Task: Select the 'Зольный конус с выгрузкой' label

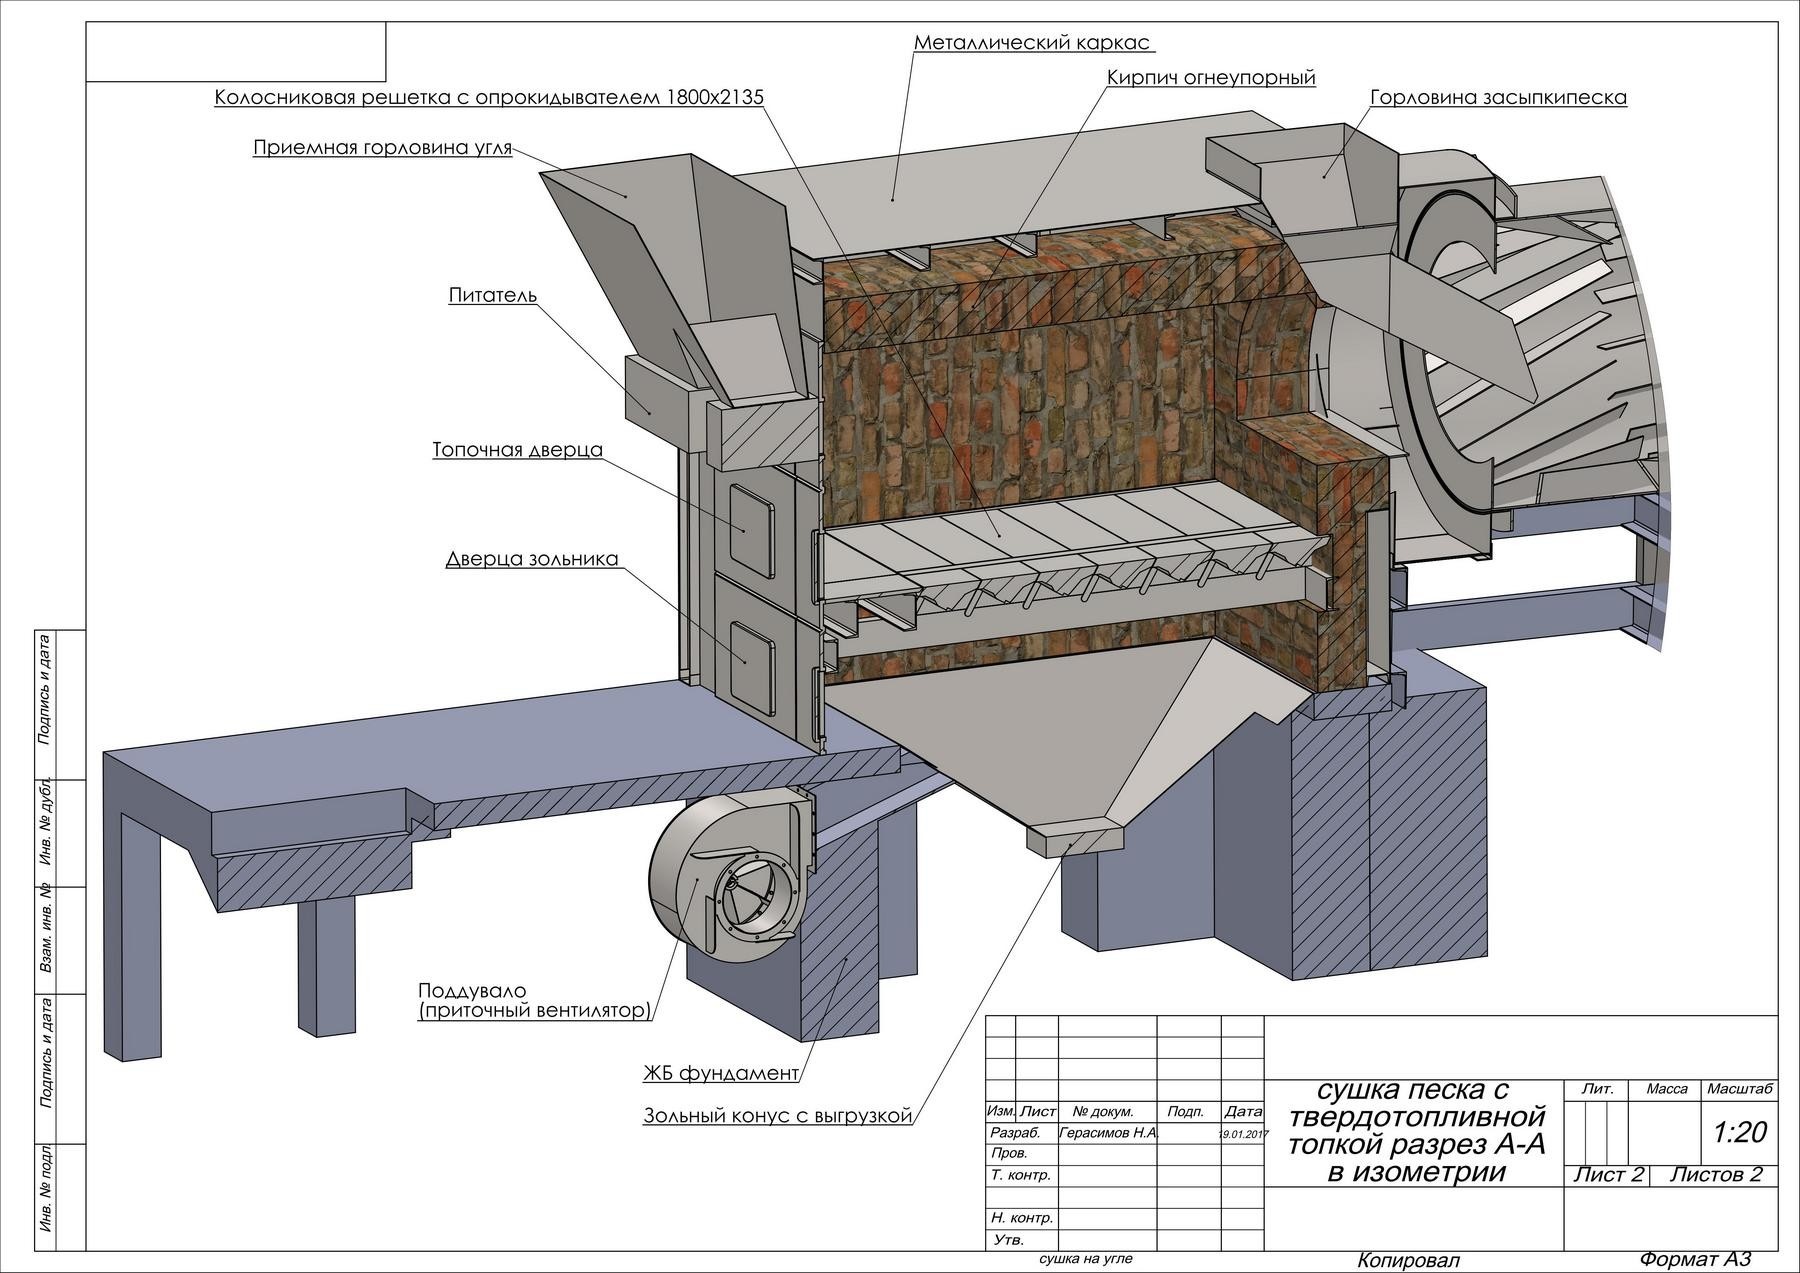Action: (x=778, y=1116)
